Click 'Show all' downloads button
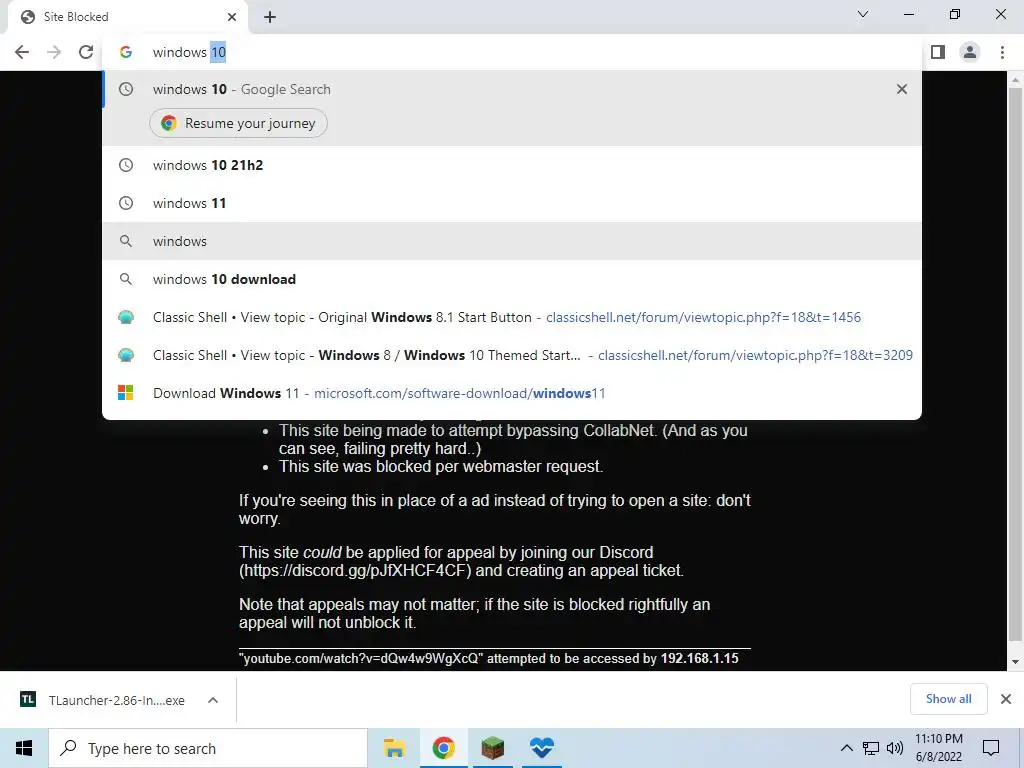The height and width of the screenshot is (768, 1024). 948,699
